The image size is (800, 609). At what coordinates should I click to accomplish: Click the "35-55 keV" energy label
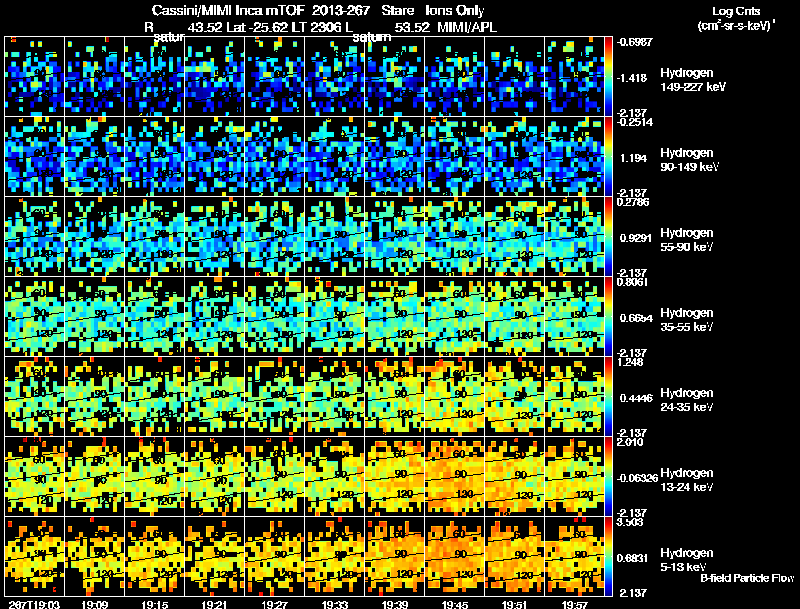click(x=686, y=327)
